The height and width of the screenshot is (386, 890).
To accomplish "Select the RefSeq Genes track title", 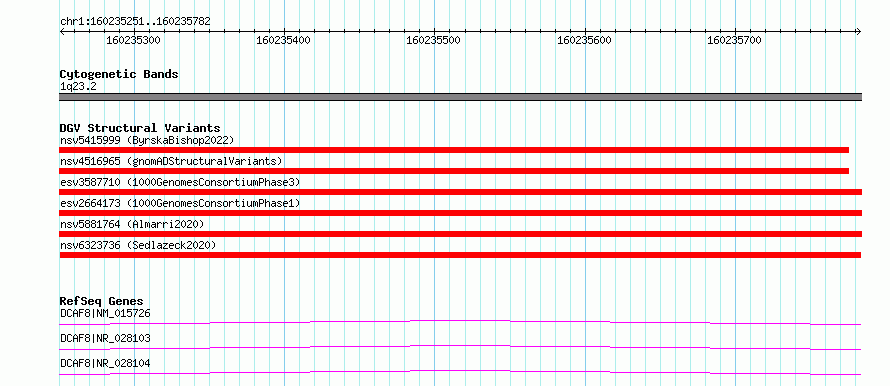I will point(102,301).
